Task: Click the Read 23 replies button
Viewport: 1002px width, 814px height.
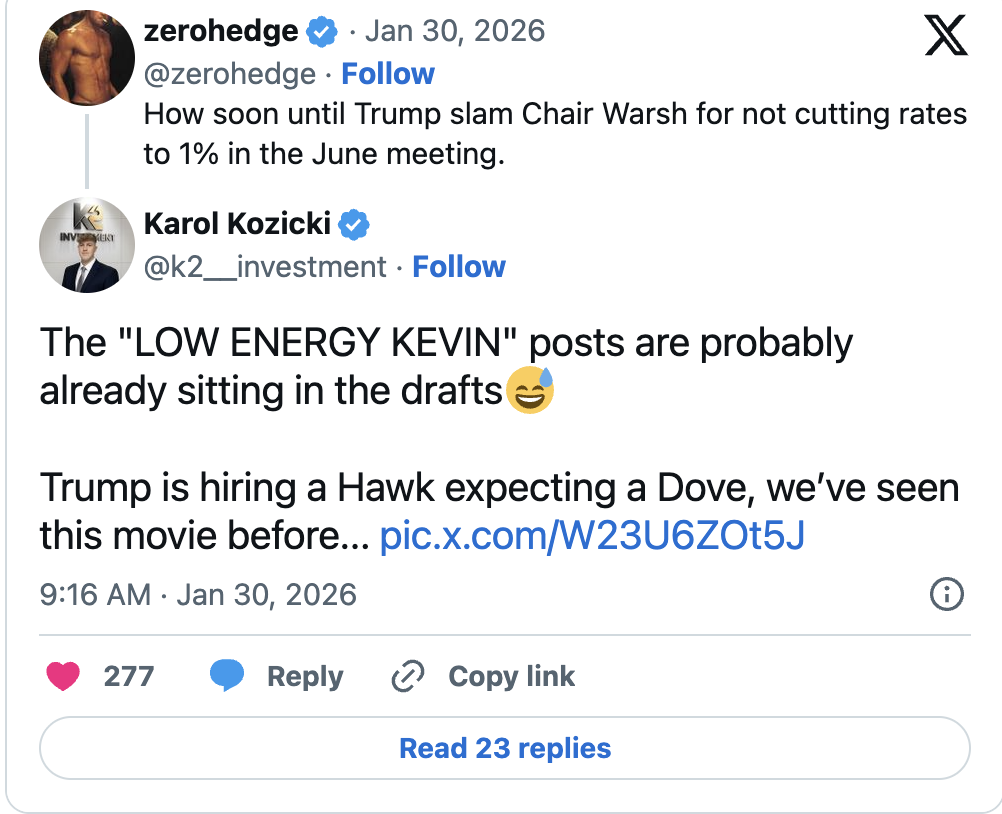Action: point(505,748)
